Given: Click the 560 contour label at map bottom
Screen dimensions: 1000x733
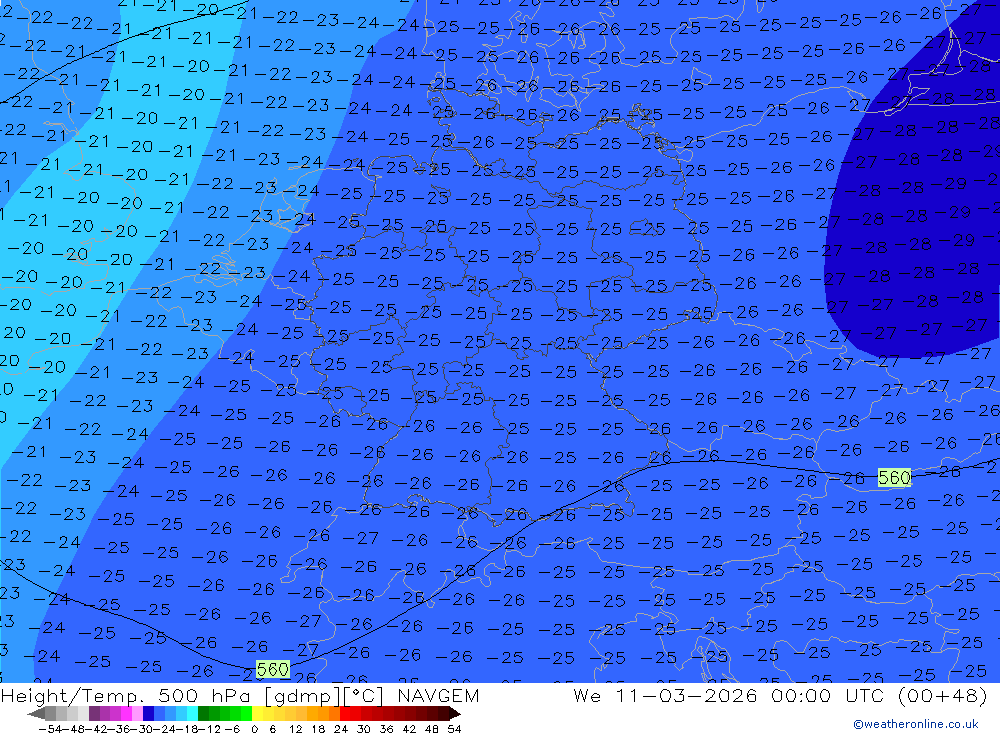Looking at the screenshot, I should point(272,669).
